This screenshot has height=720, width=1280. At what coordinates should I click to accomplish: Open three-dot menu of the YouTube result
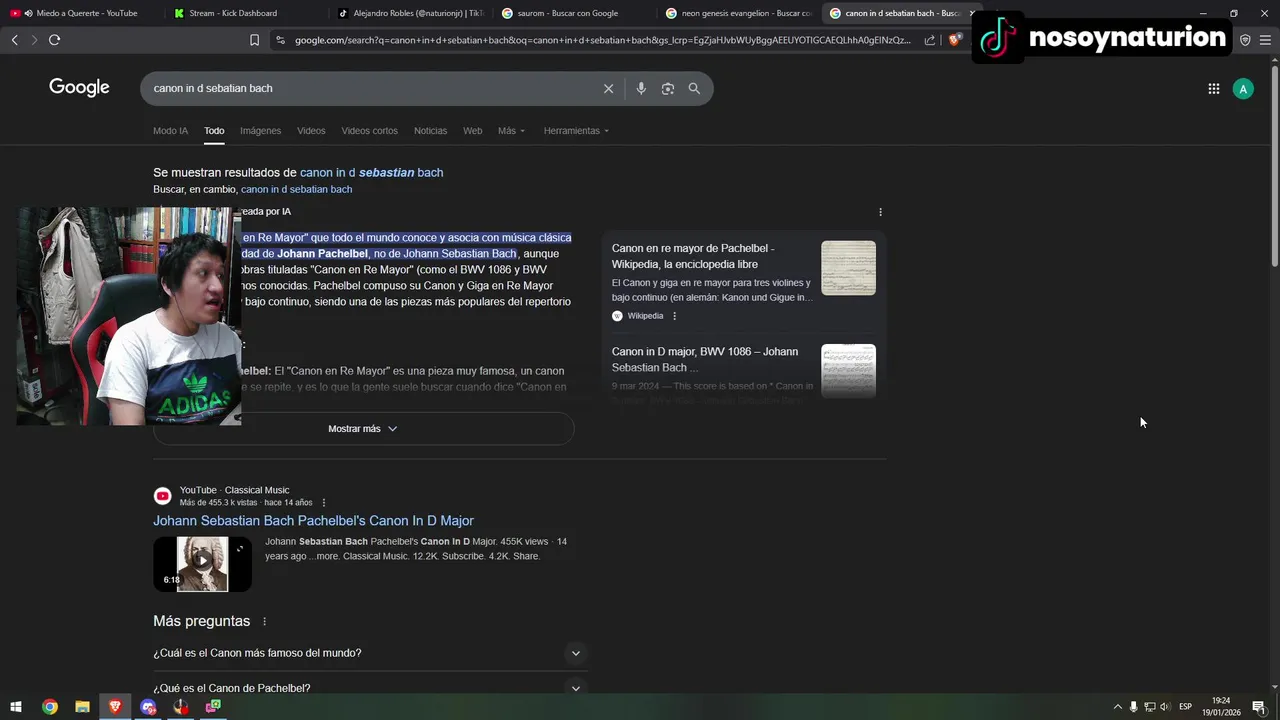tap(323, 503)
